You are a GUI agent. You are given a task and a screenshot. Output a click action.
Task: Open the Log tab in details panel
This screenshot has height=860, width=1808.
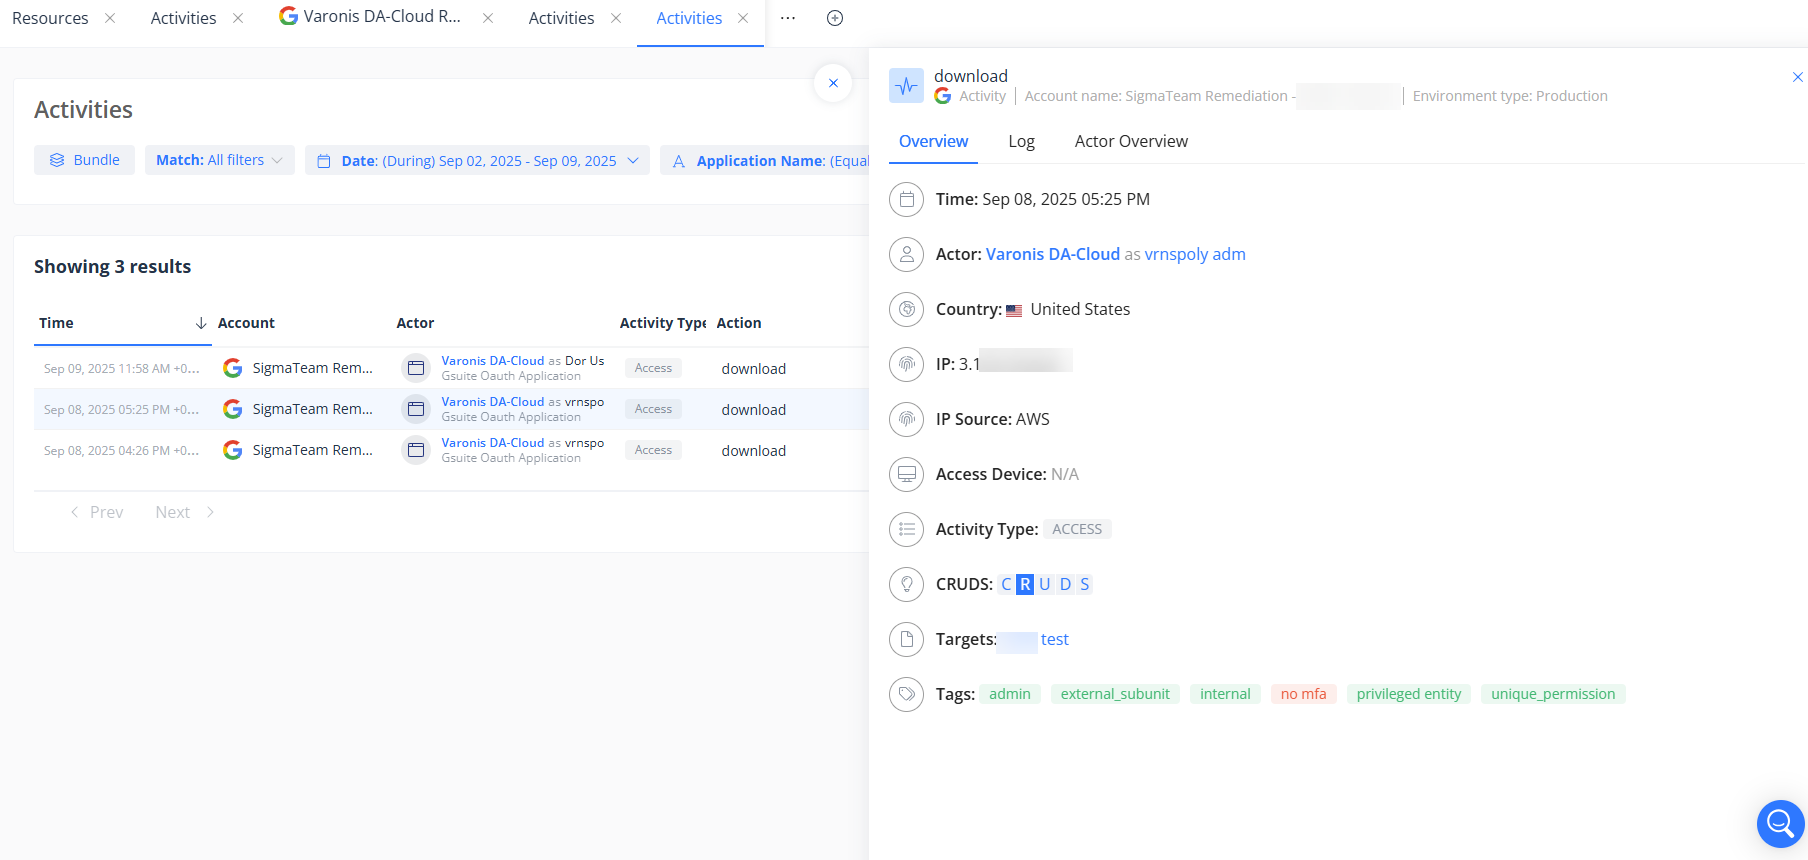(x=1021, y=141)
